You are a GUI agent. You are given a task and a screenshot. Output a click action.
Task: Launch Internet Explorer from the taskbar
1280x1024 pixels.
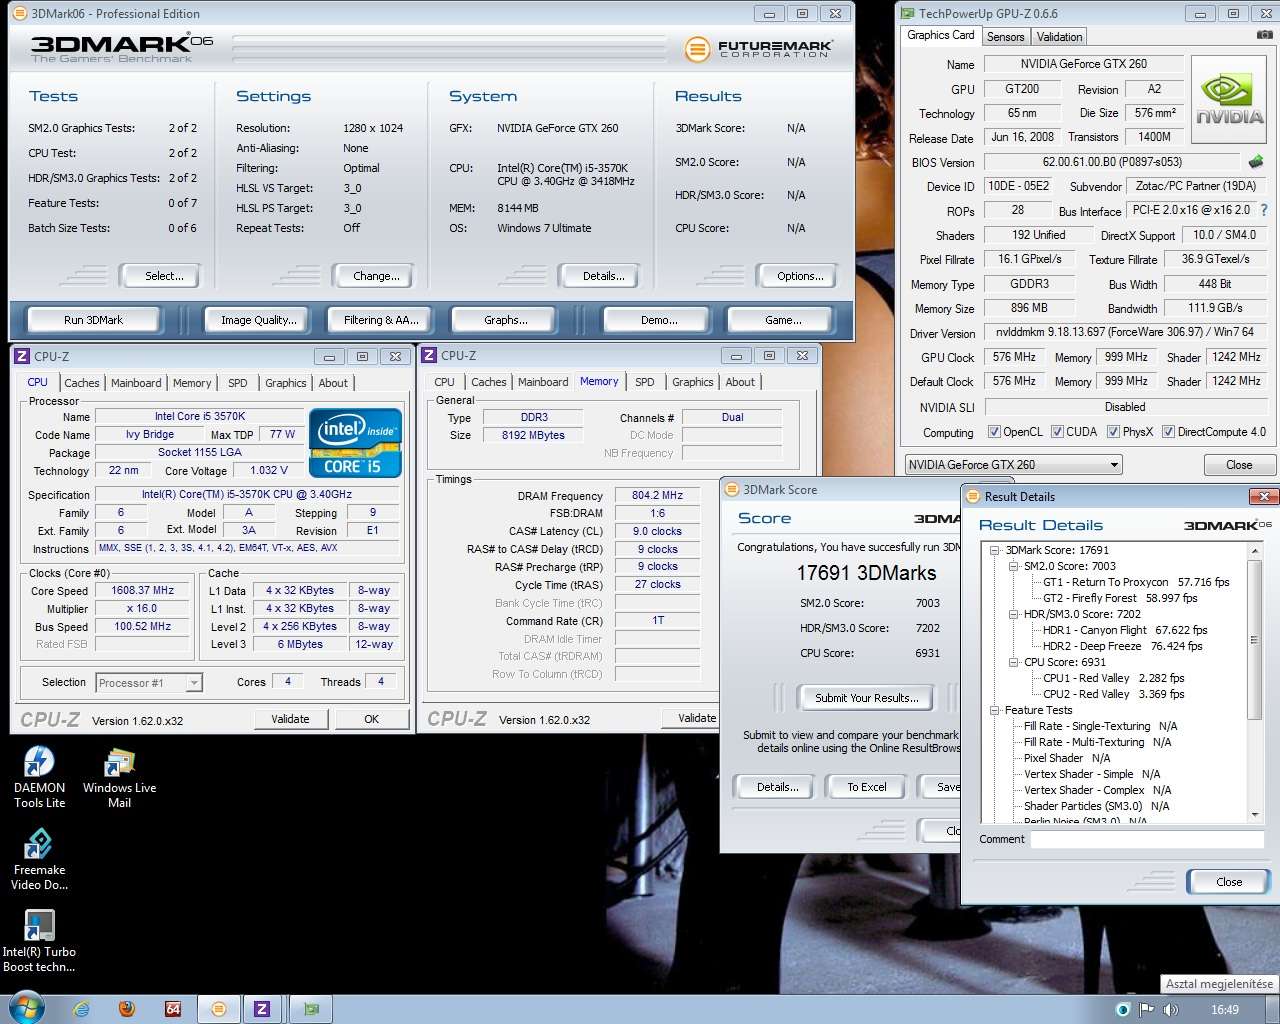coord(82,1009)
